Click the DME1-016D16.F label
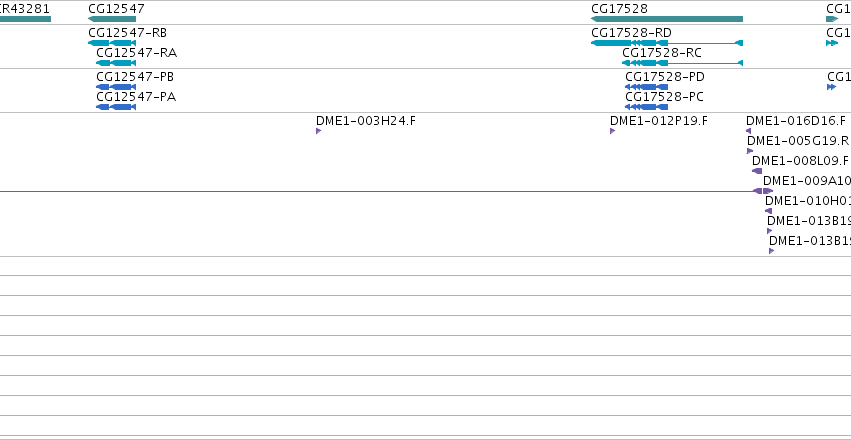The height and width of the screenshot is (440, 851). point(796,120)
